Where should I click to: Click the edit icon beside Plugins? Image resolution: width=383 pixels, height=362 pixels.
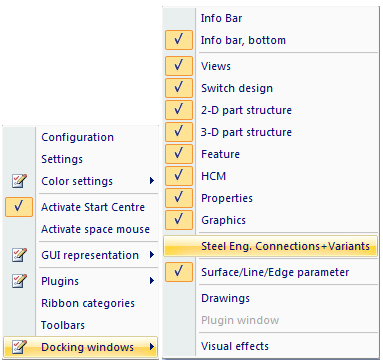(19, 281)
